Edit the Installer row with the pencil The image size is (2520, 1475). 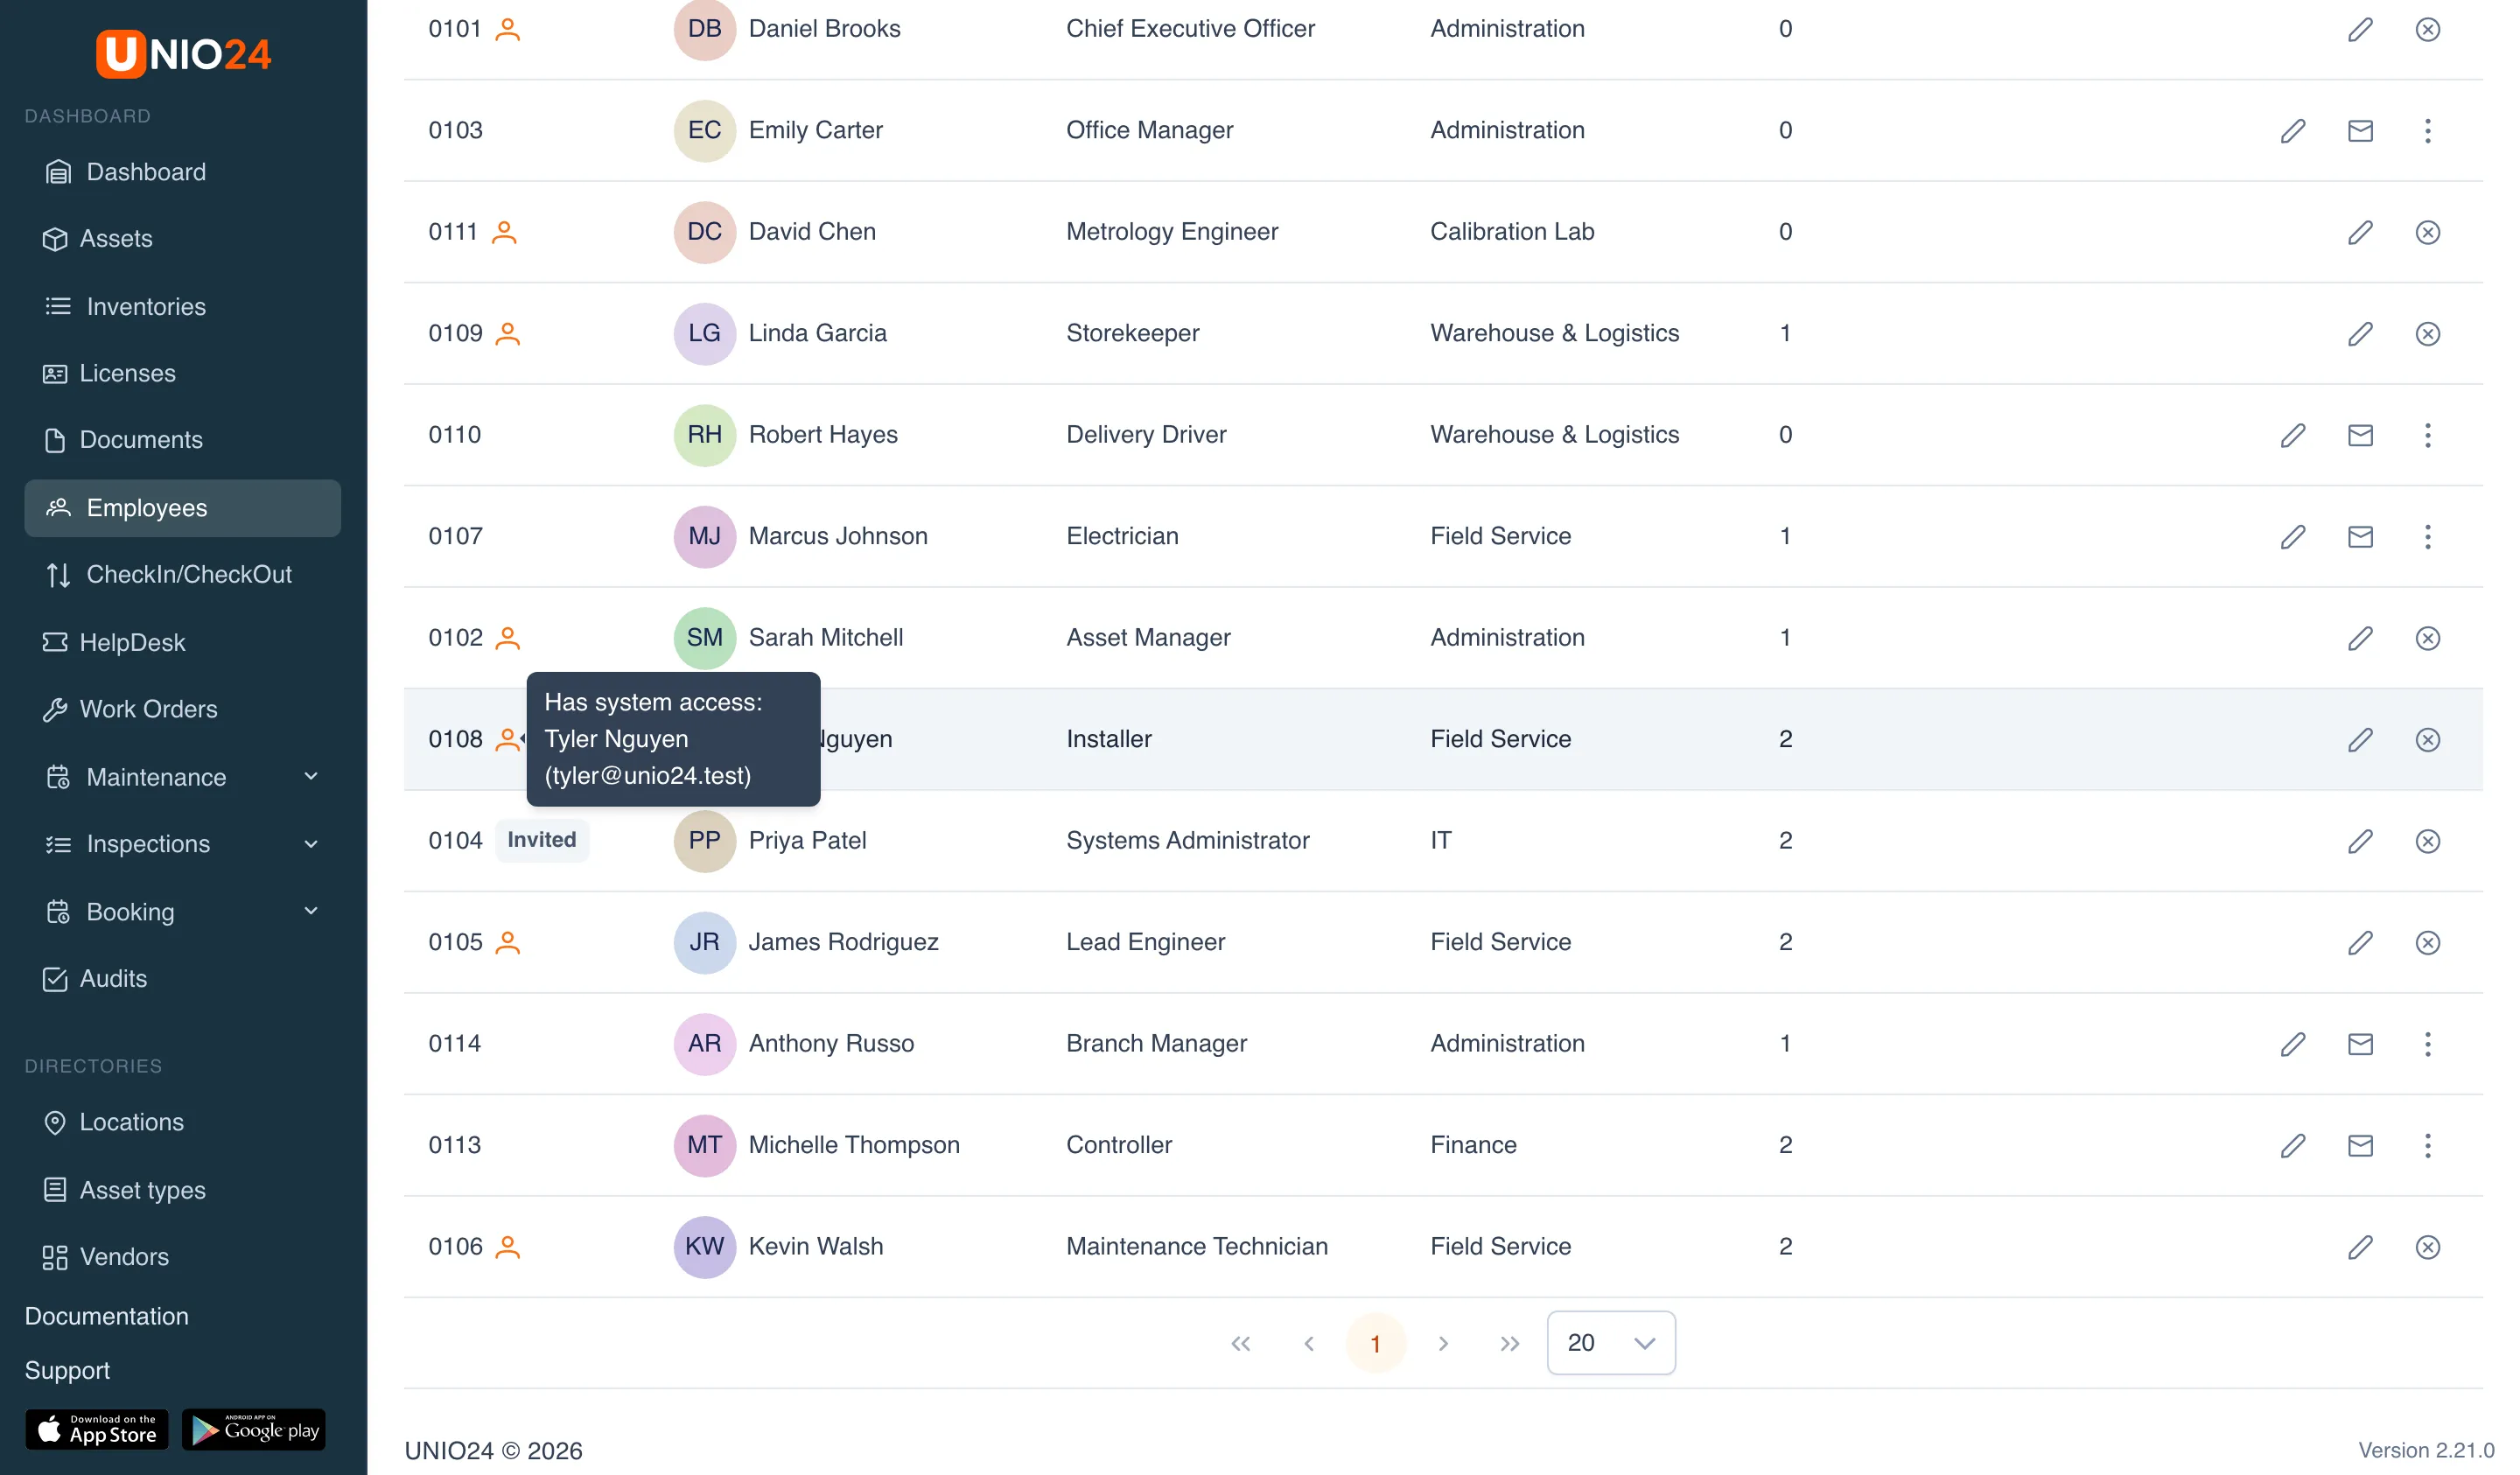(x=2360, y=740)
